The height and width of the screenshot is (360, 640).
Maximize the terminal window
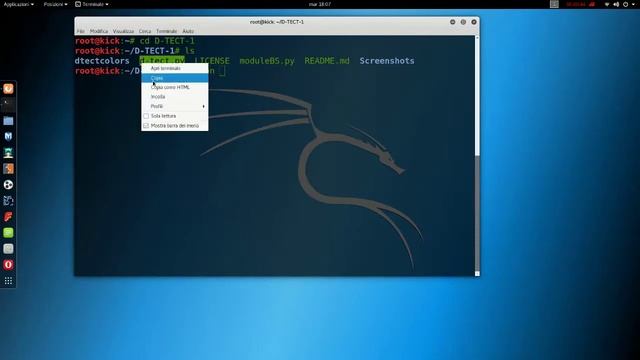463,22
